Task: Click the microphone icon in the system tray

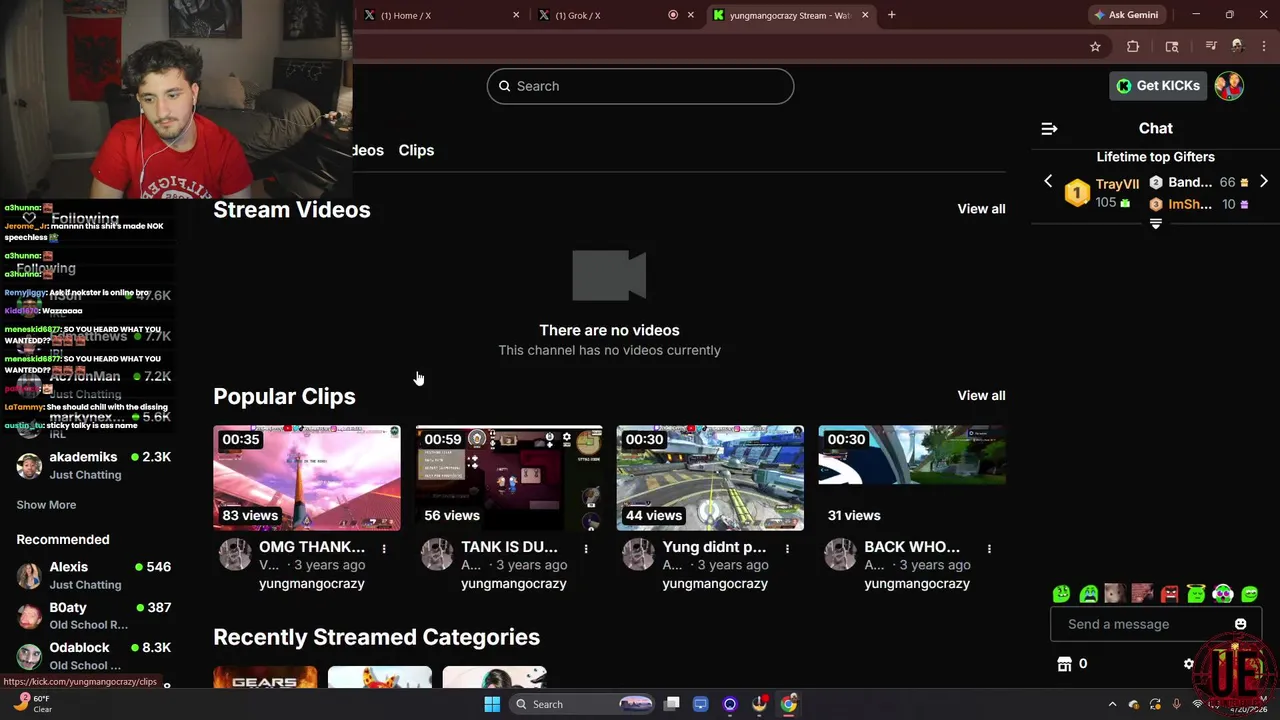Action: click(x=1177, y=704)
